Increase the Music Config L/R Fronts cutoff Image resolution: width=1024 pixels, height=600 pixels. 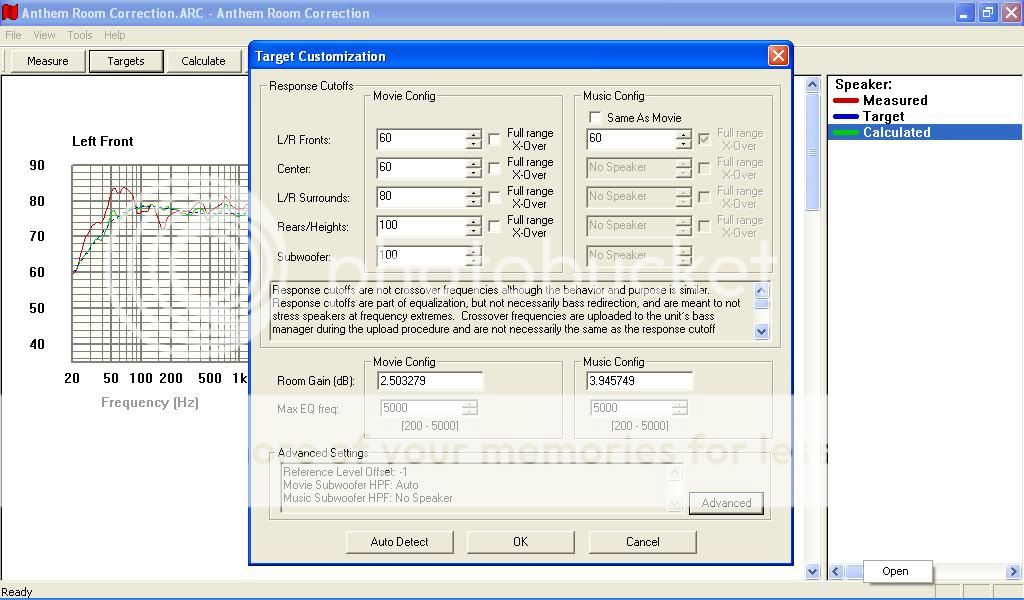click(684, 134)
